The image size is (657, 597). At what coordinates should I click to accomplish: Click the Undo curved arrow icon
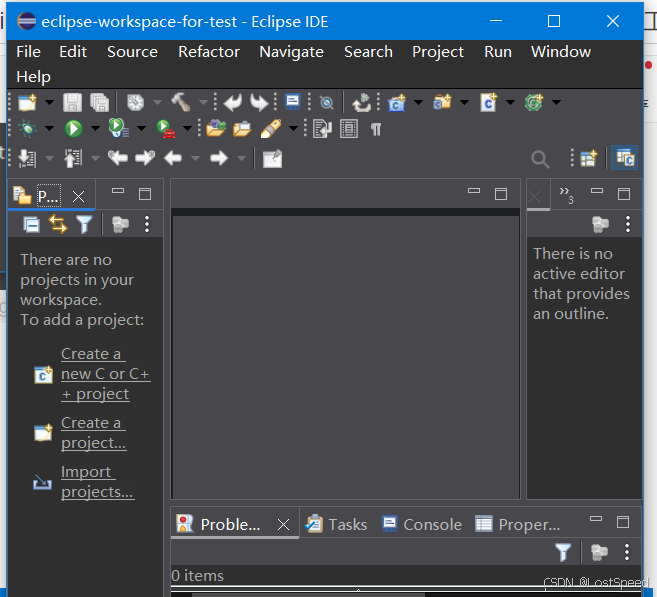(x=233, y=103)
